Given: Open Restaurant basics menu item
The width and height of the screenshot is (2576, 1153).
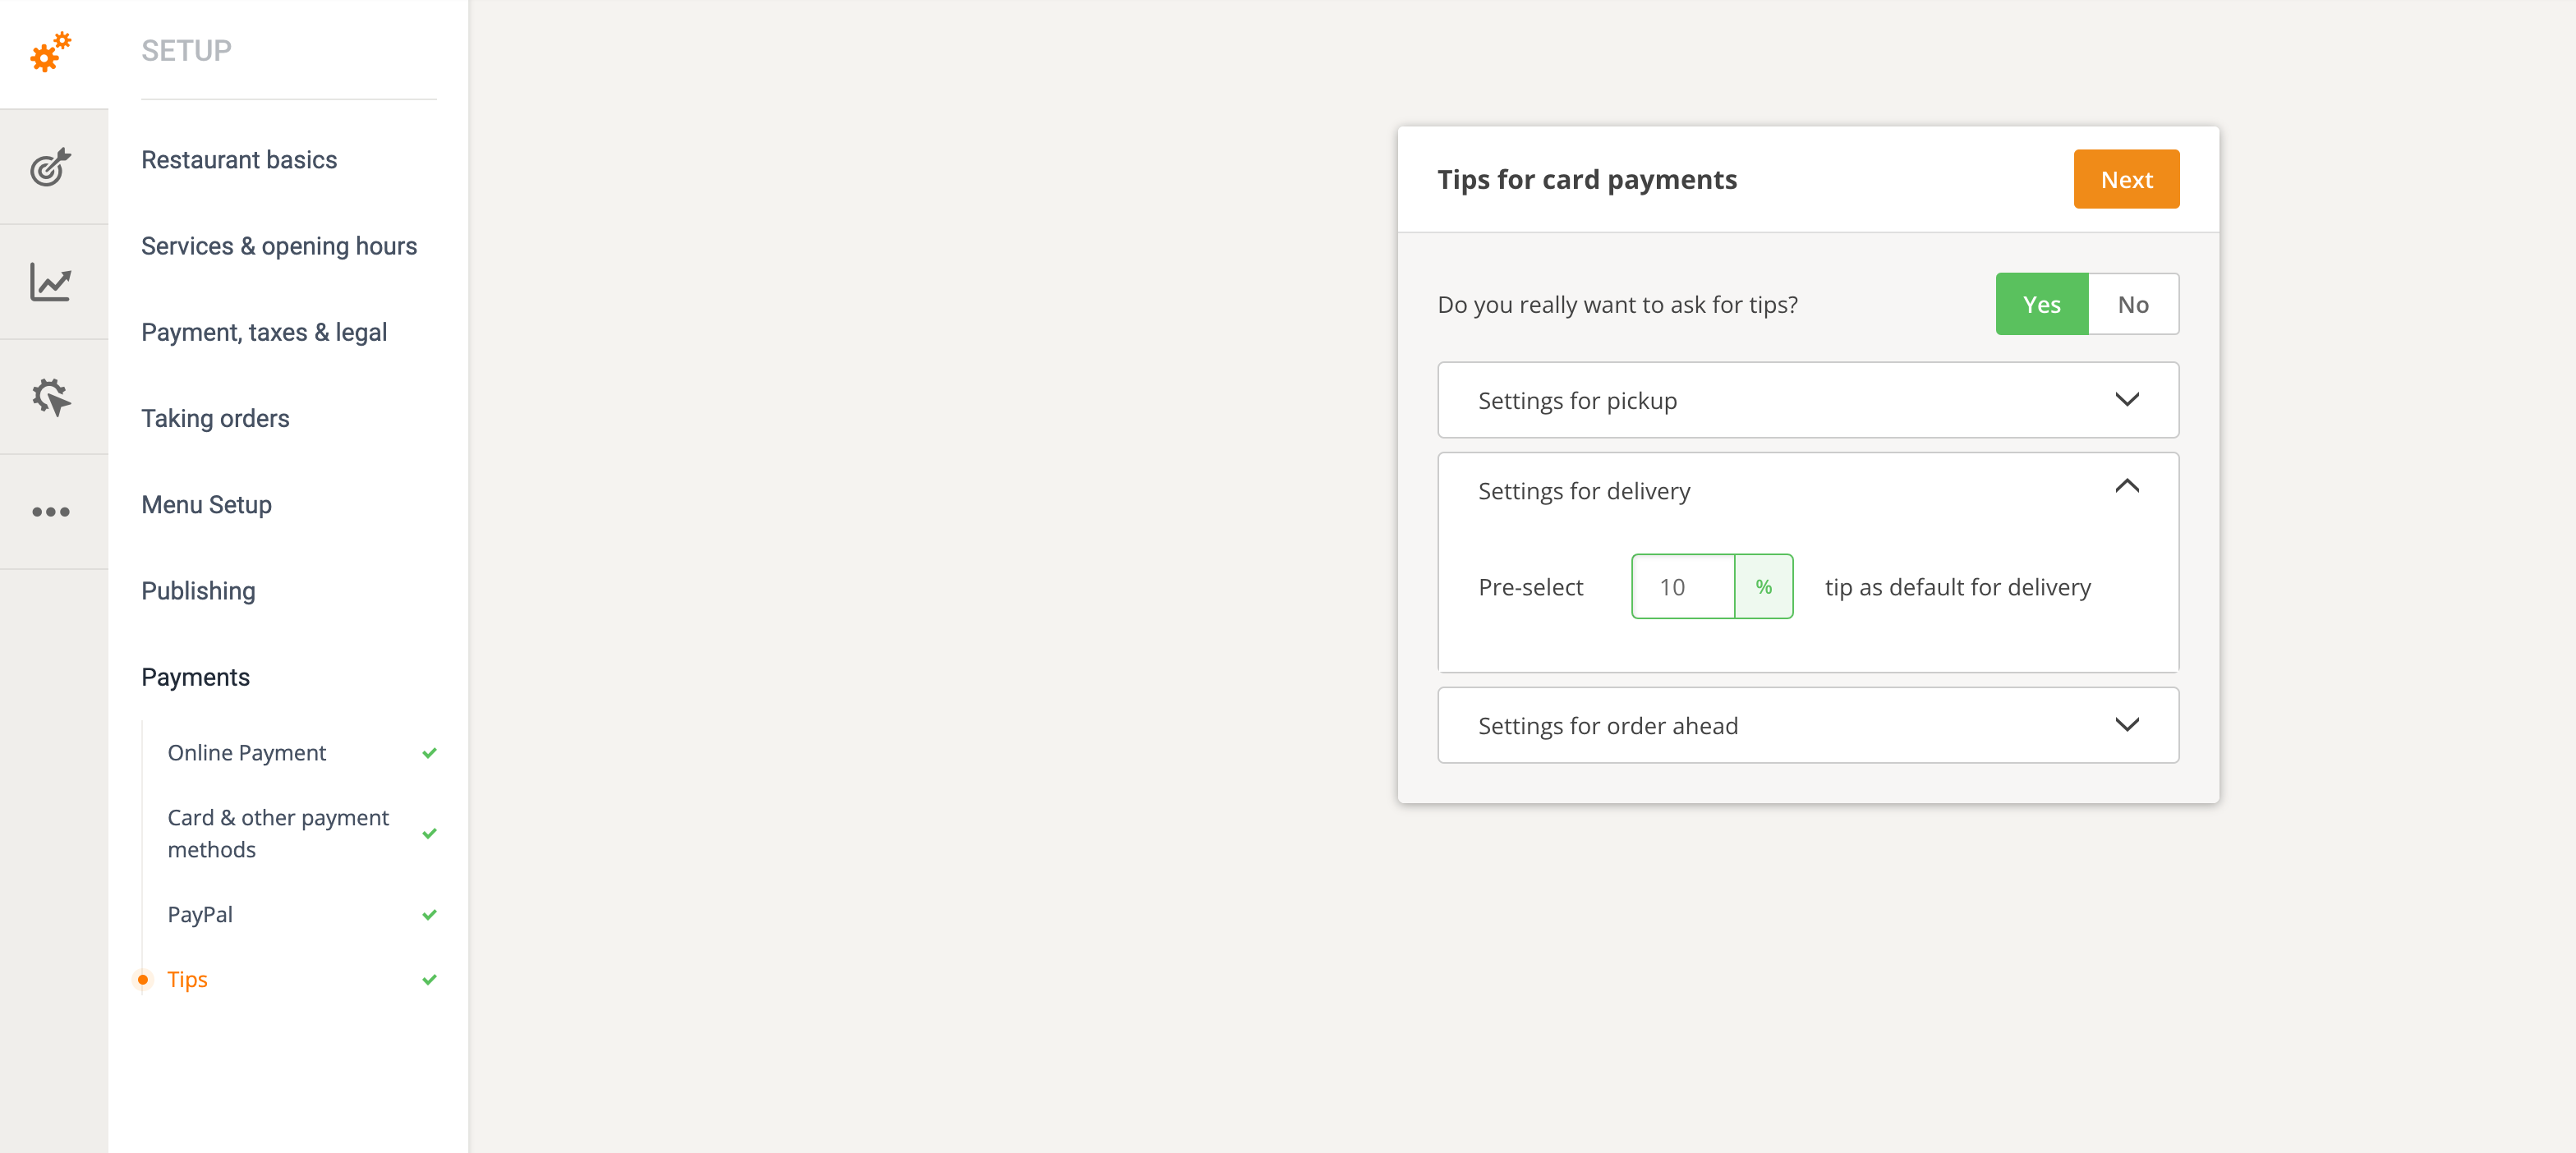Looking at the screenshot, I should click(x=239, y=160).
